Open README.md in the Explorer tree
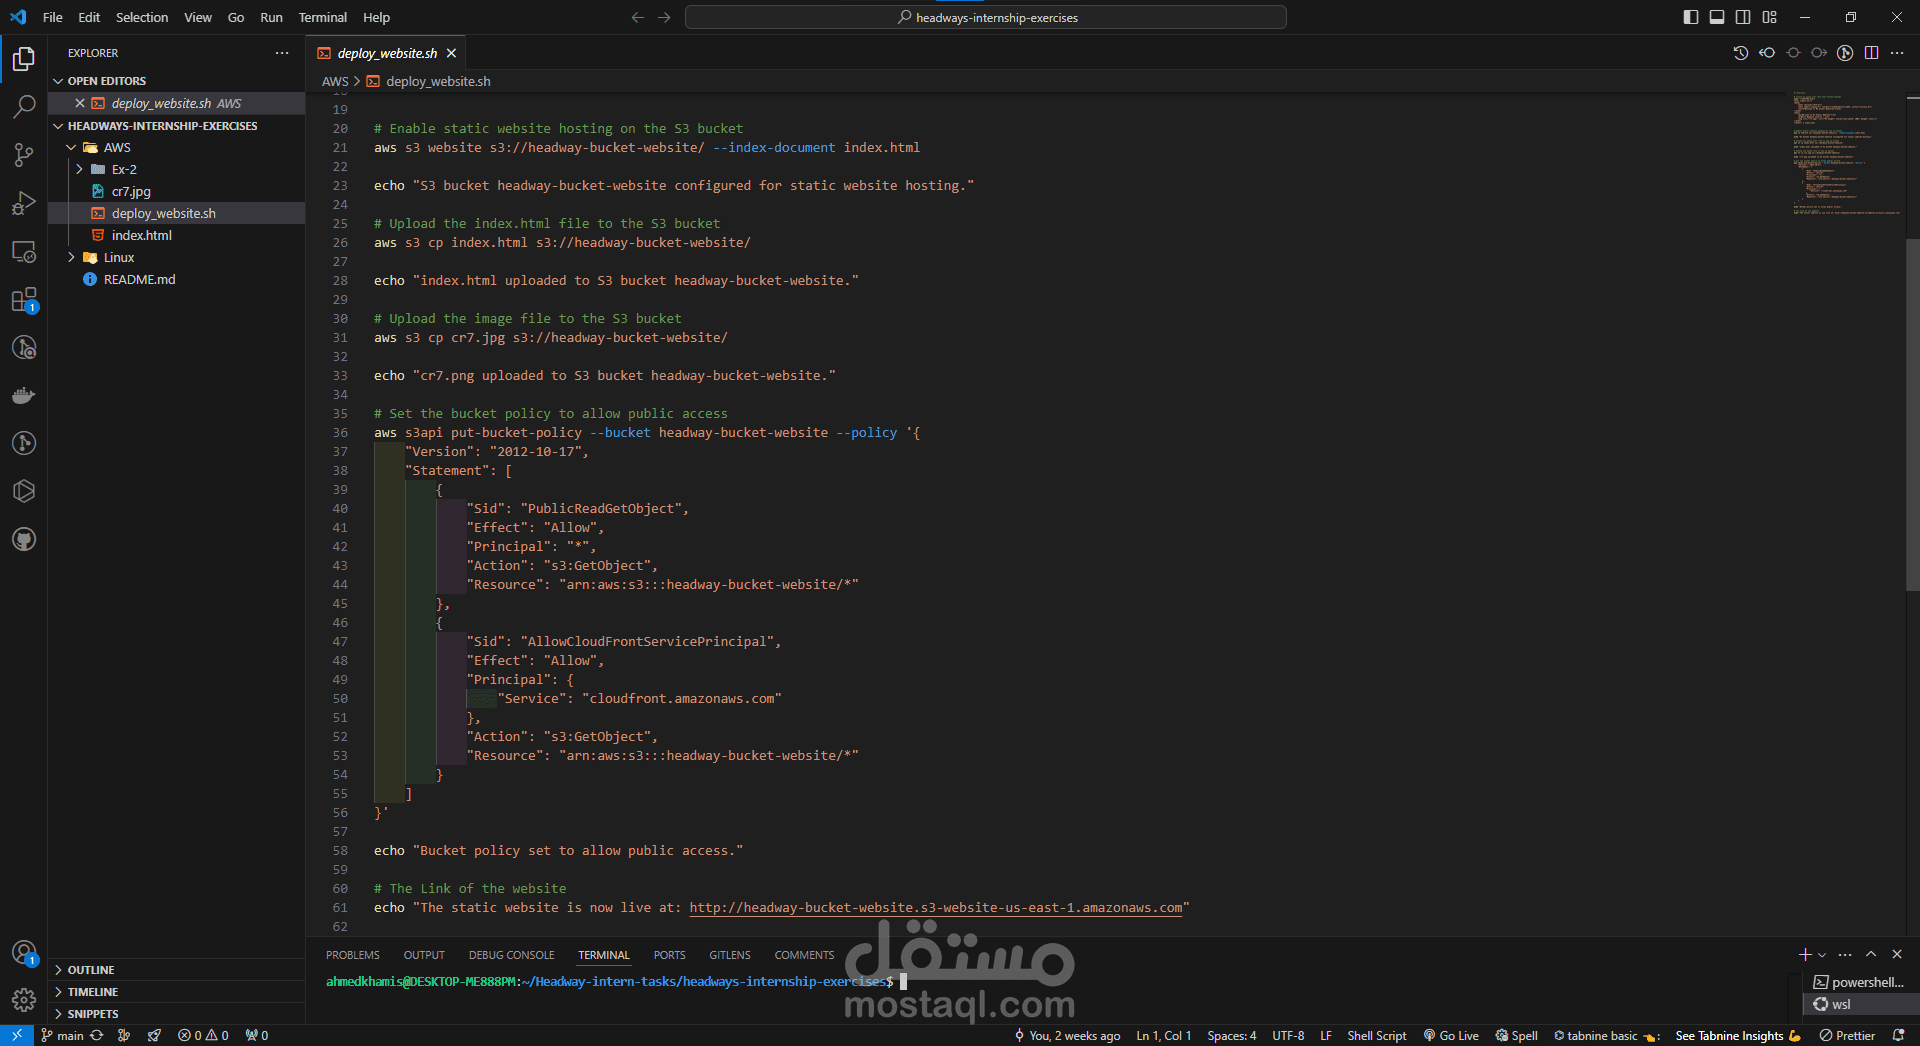Screen dimensions: 1920x1046 [x=176, y=280]
